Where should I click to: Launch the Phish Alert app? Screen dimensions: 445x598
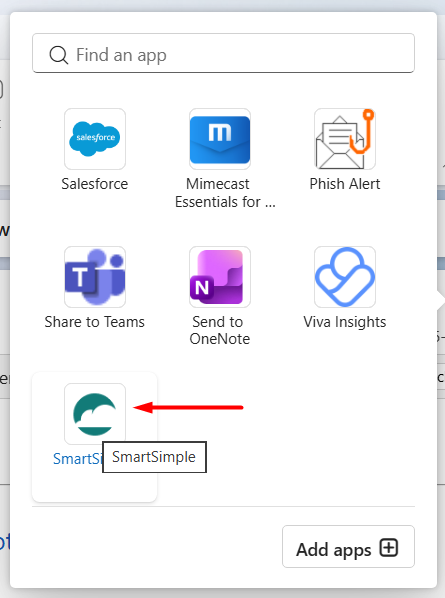pyautogui.click(x=345, y=139)
